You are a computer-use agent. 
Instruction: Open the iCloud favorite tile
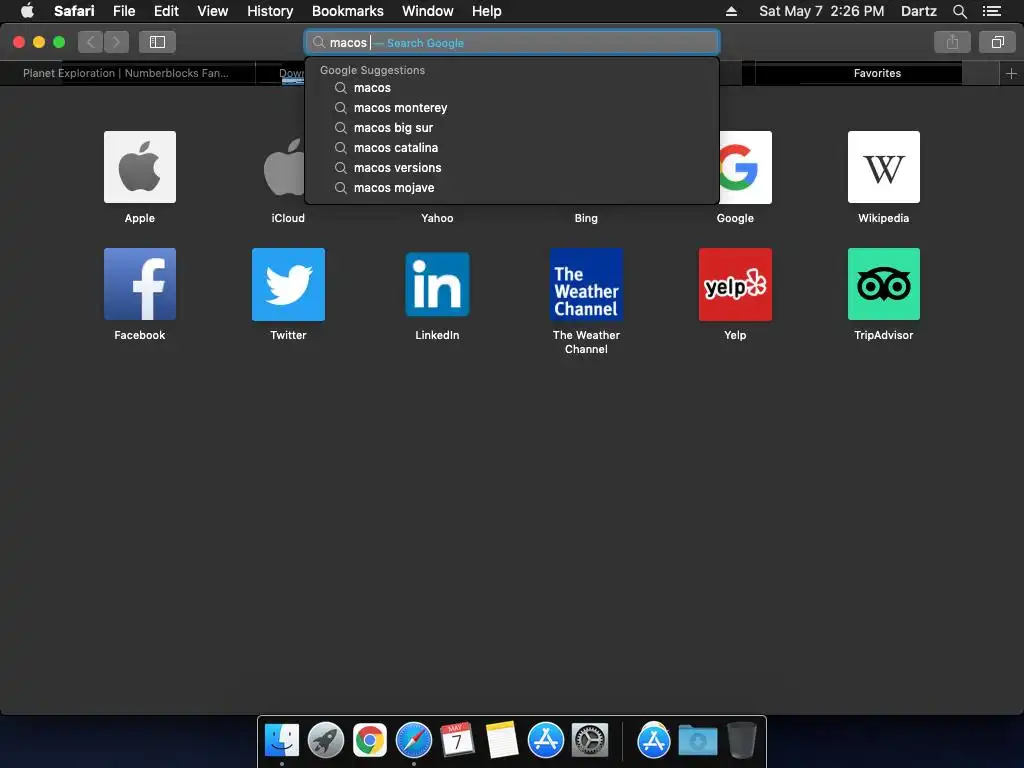283,167
